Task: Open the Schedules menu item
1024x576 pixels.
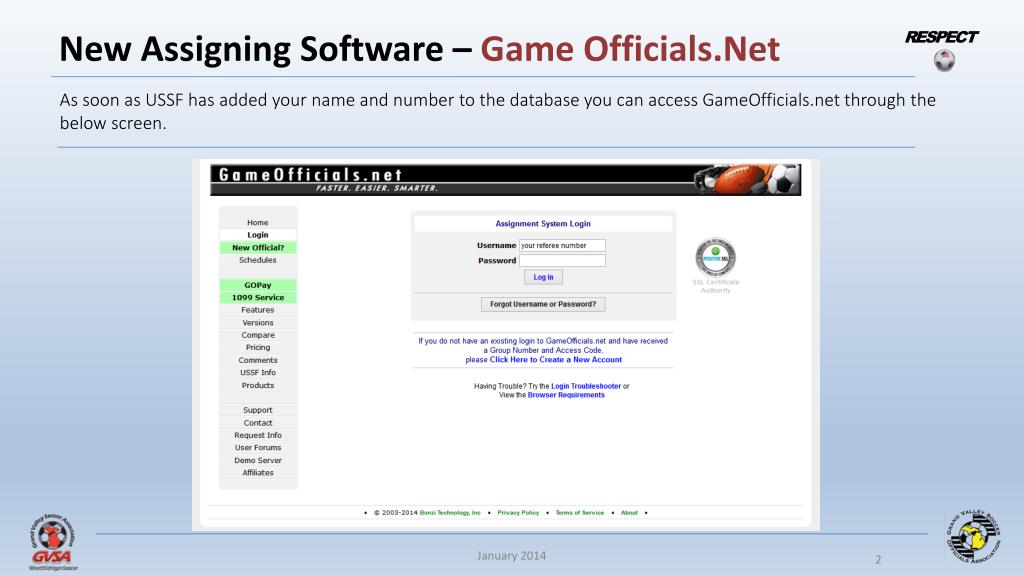Action: [x=258, y=260]
